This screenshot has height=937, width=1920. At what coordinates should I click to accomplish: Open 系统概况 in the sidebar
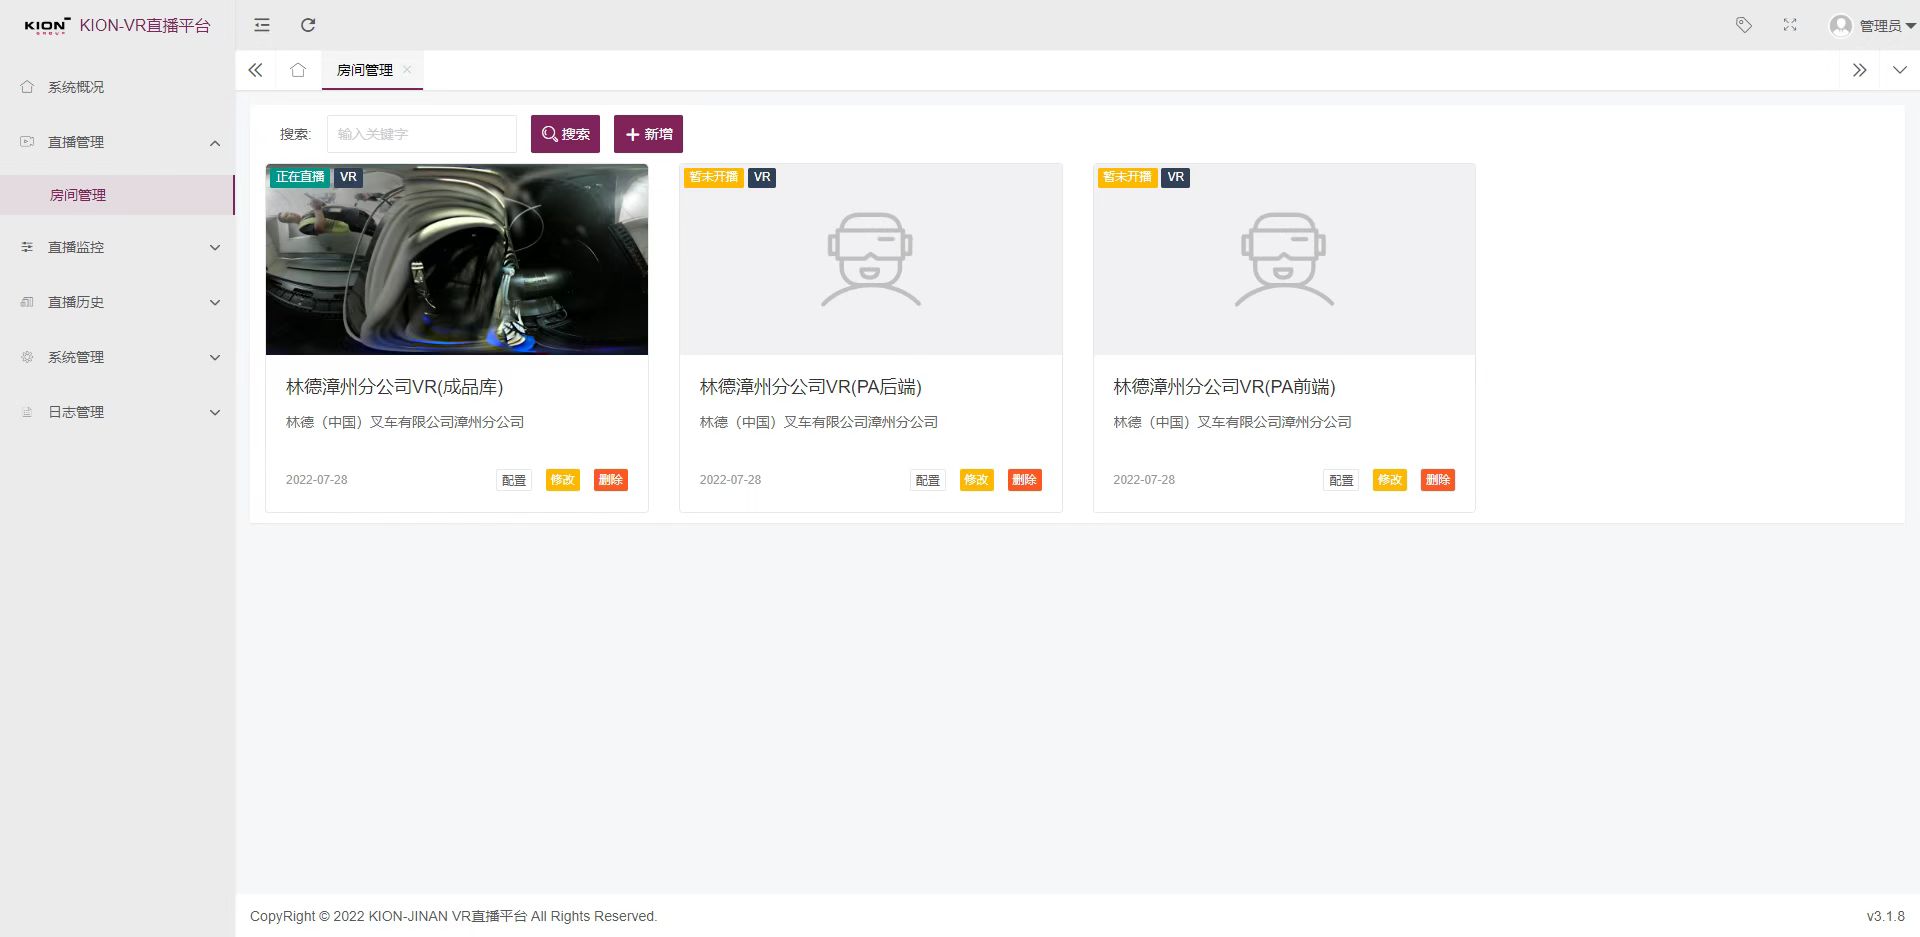(117, 87)
